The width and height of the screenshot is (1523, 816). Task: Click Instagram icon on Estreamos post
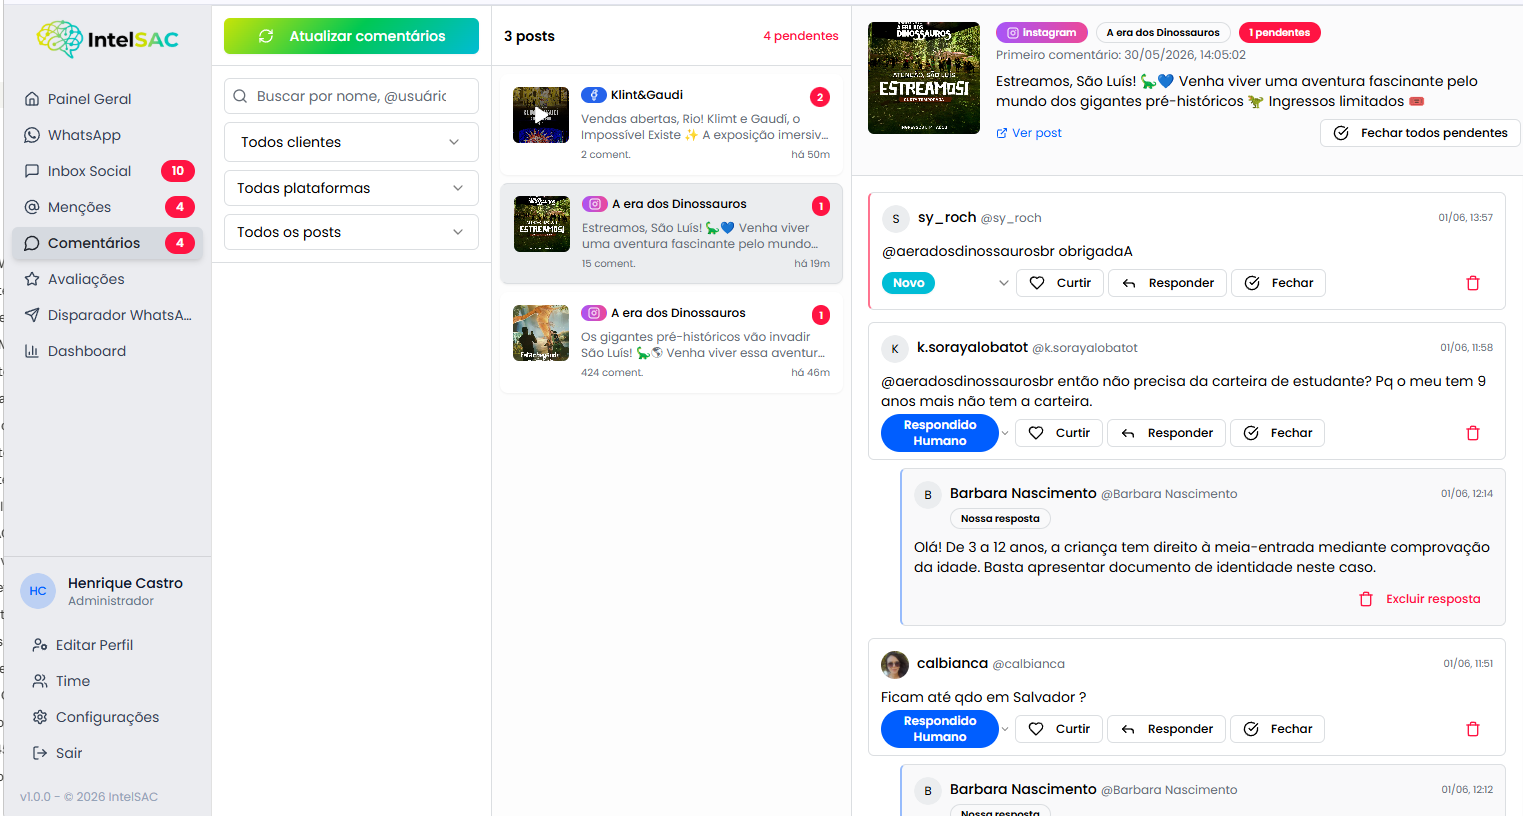coord(595,204)
